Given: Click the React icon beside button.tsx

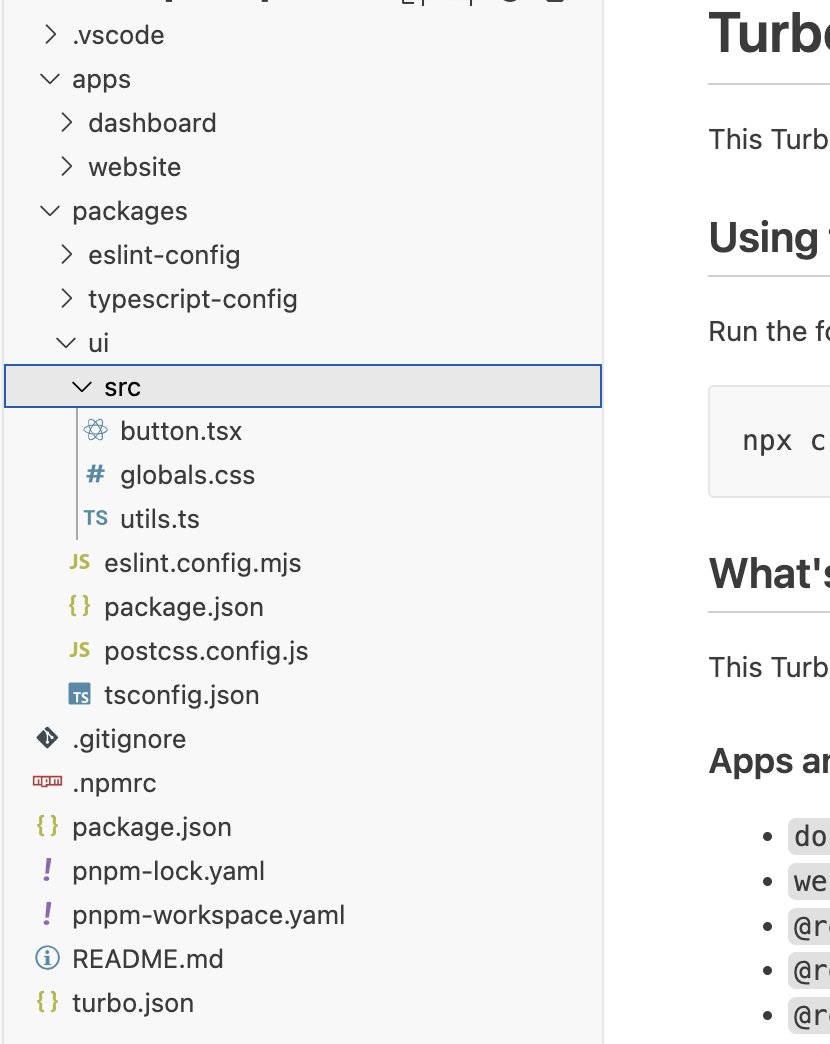Looking at the screenshot, I should [95, 430].
